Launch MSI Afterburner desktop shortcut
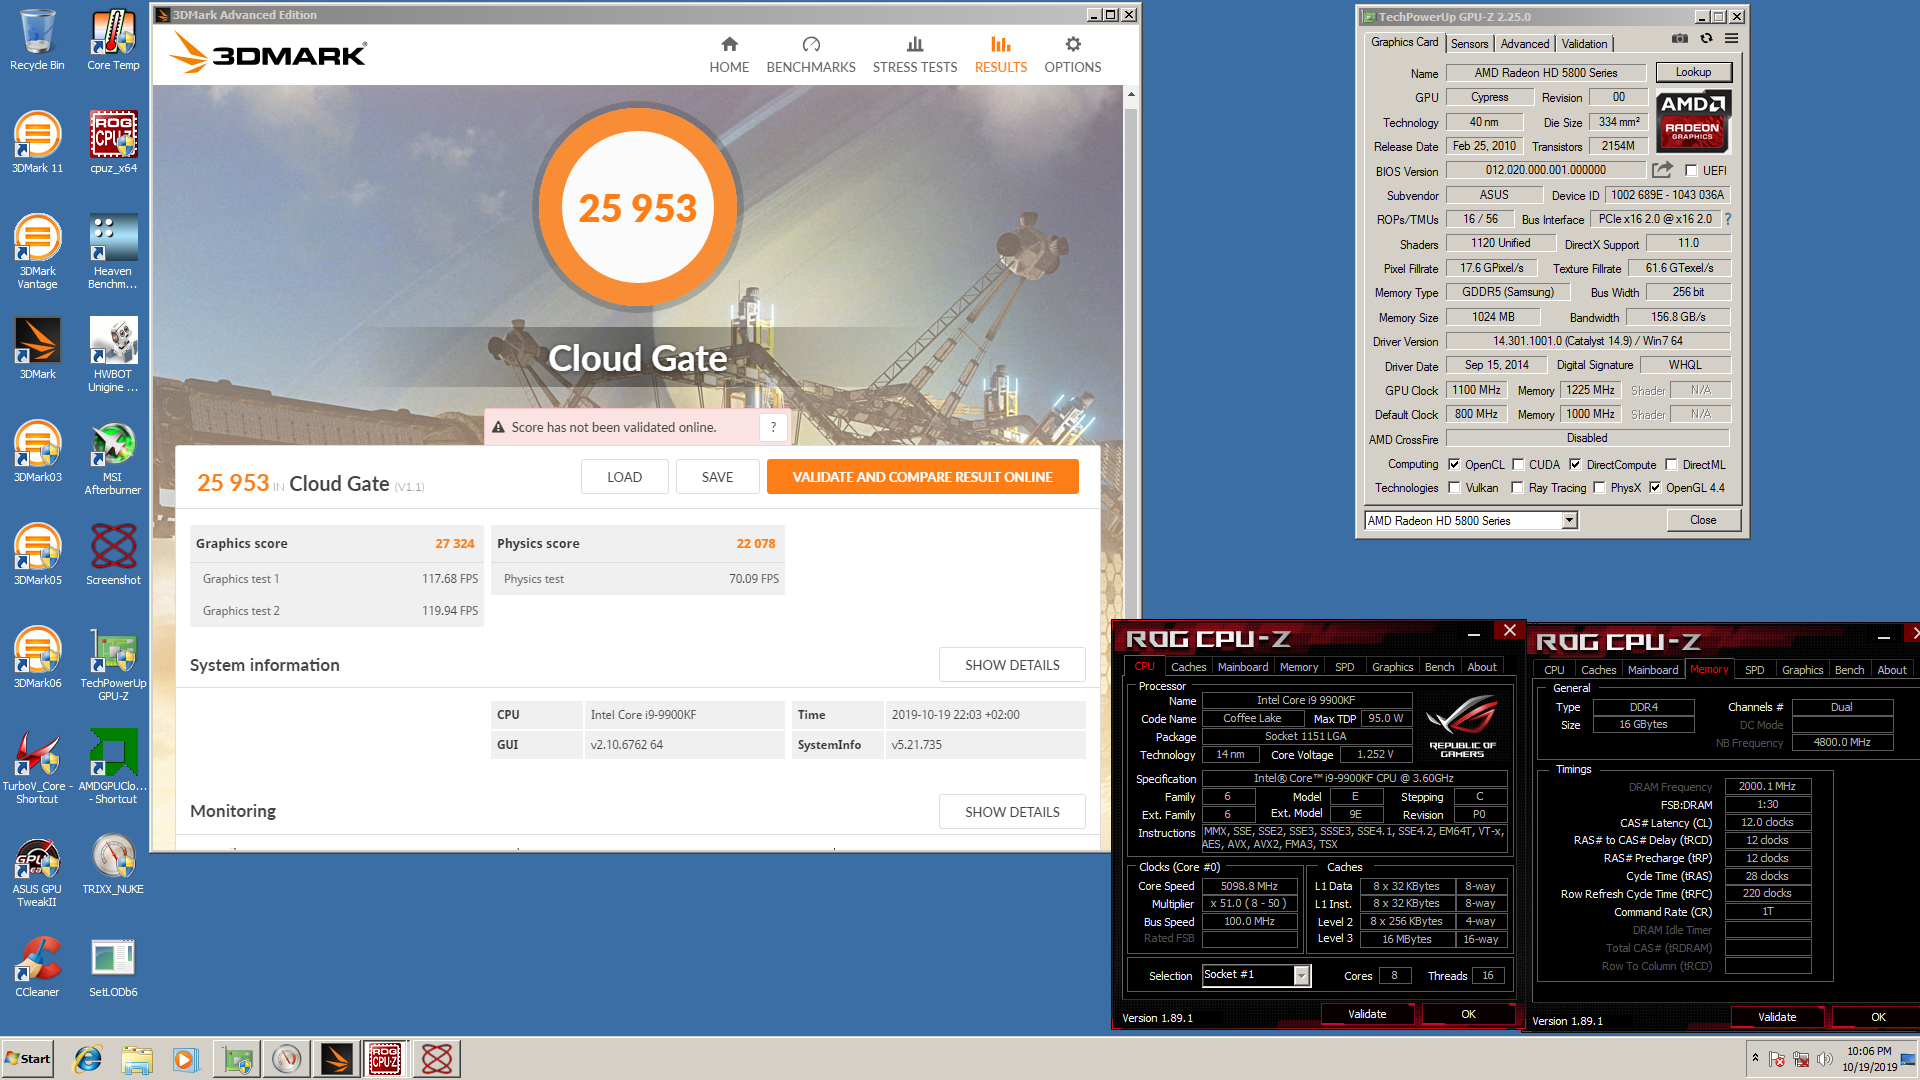The height and width of the screenshot is (1080, 1920). point(113,458)
